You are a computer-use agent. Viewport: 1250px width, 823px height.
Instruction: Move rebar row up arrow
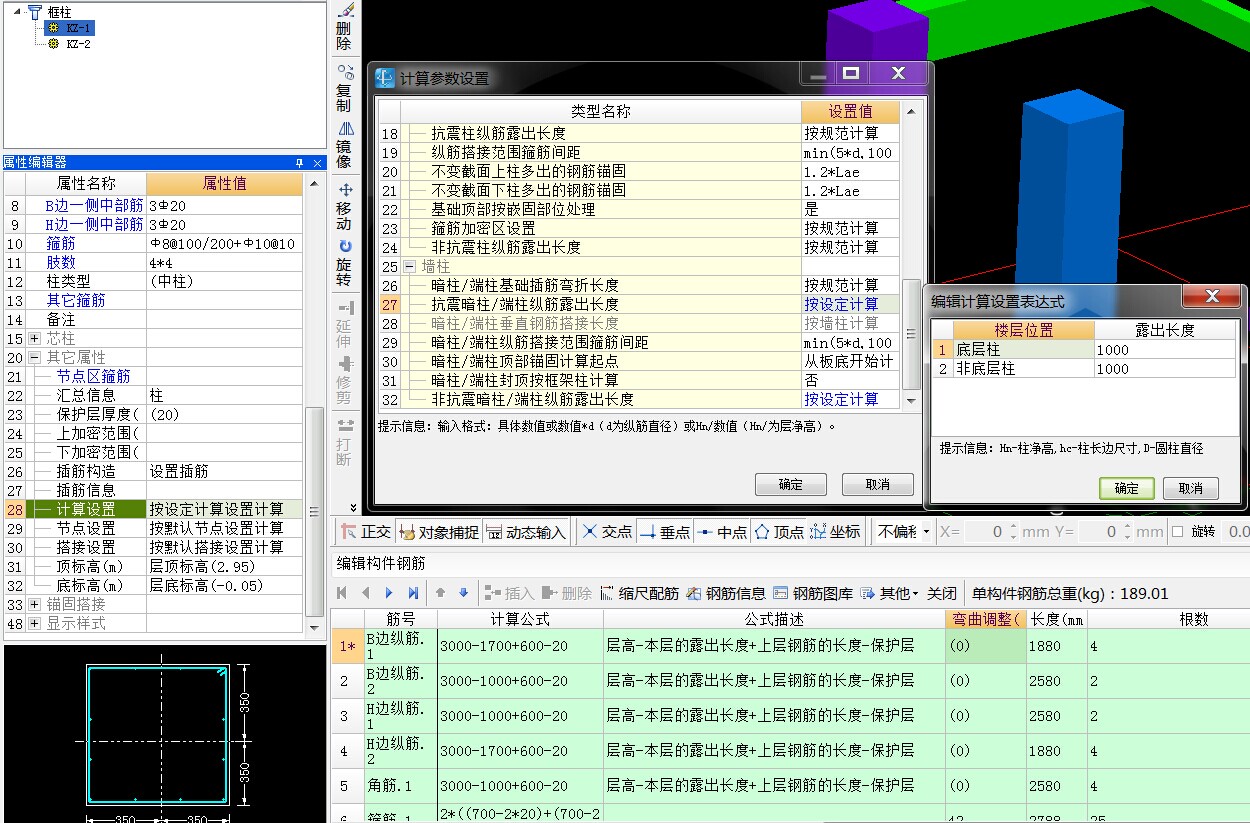click(x=440, y=593)
